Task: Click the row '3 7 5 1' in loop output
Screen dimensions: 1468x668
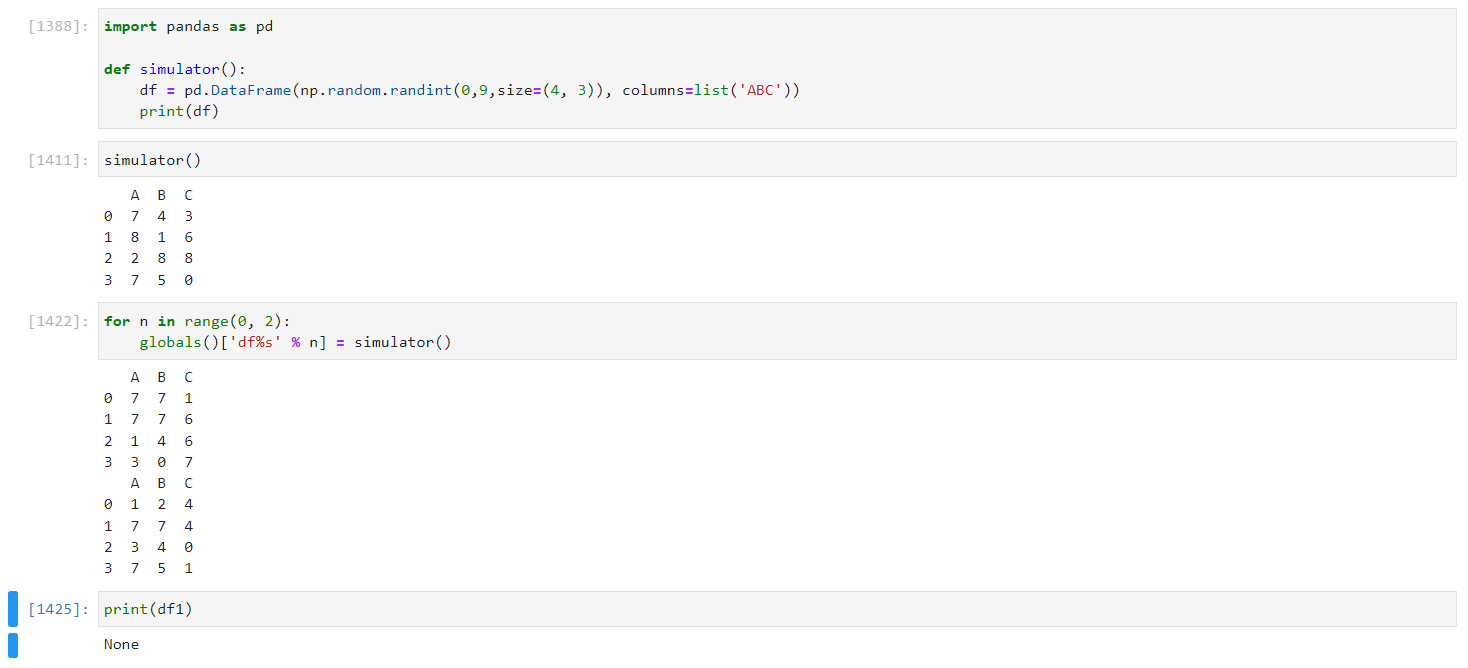Action: [148, 568]
